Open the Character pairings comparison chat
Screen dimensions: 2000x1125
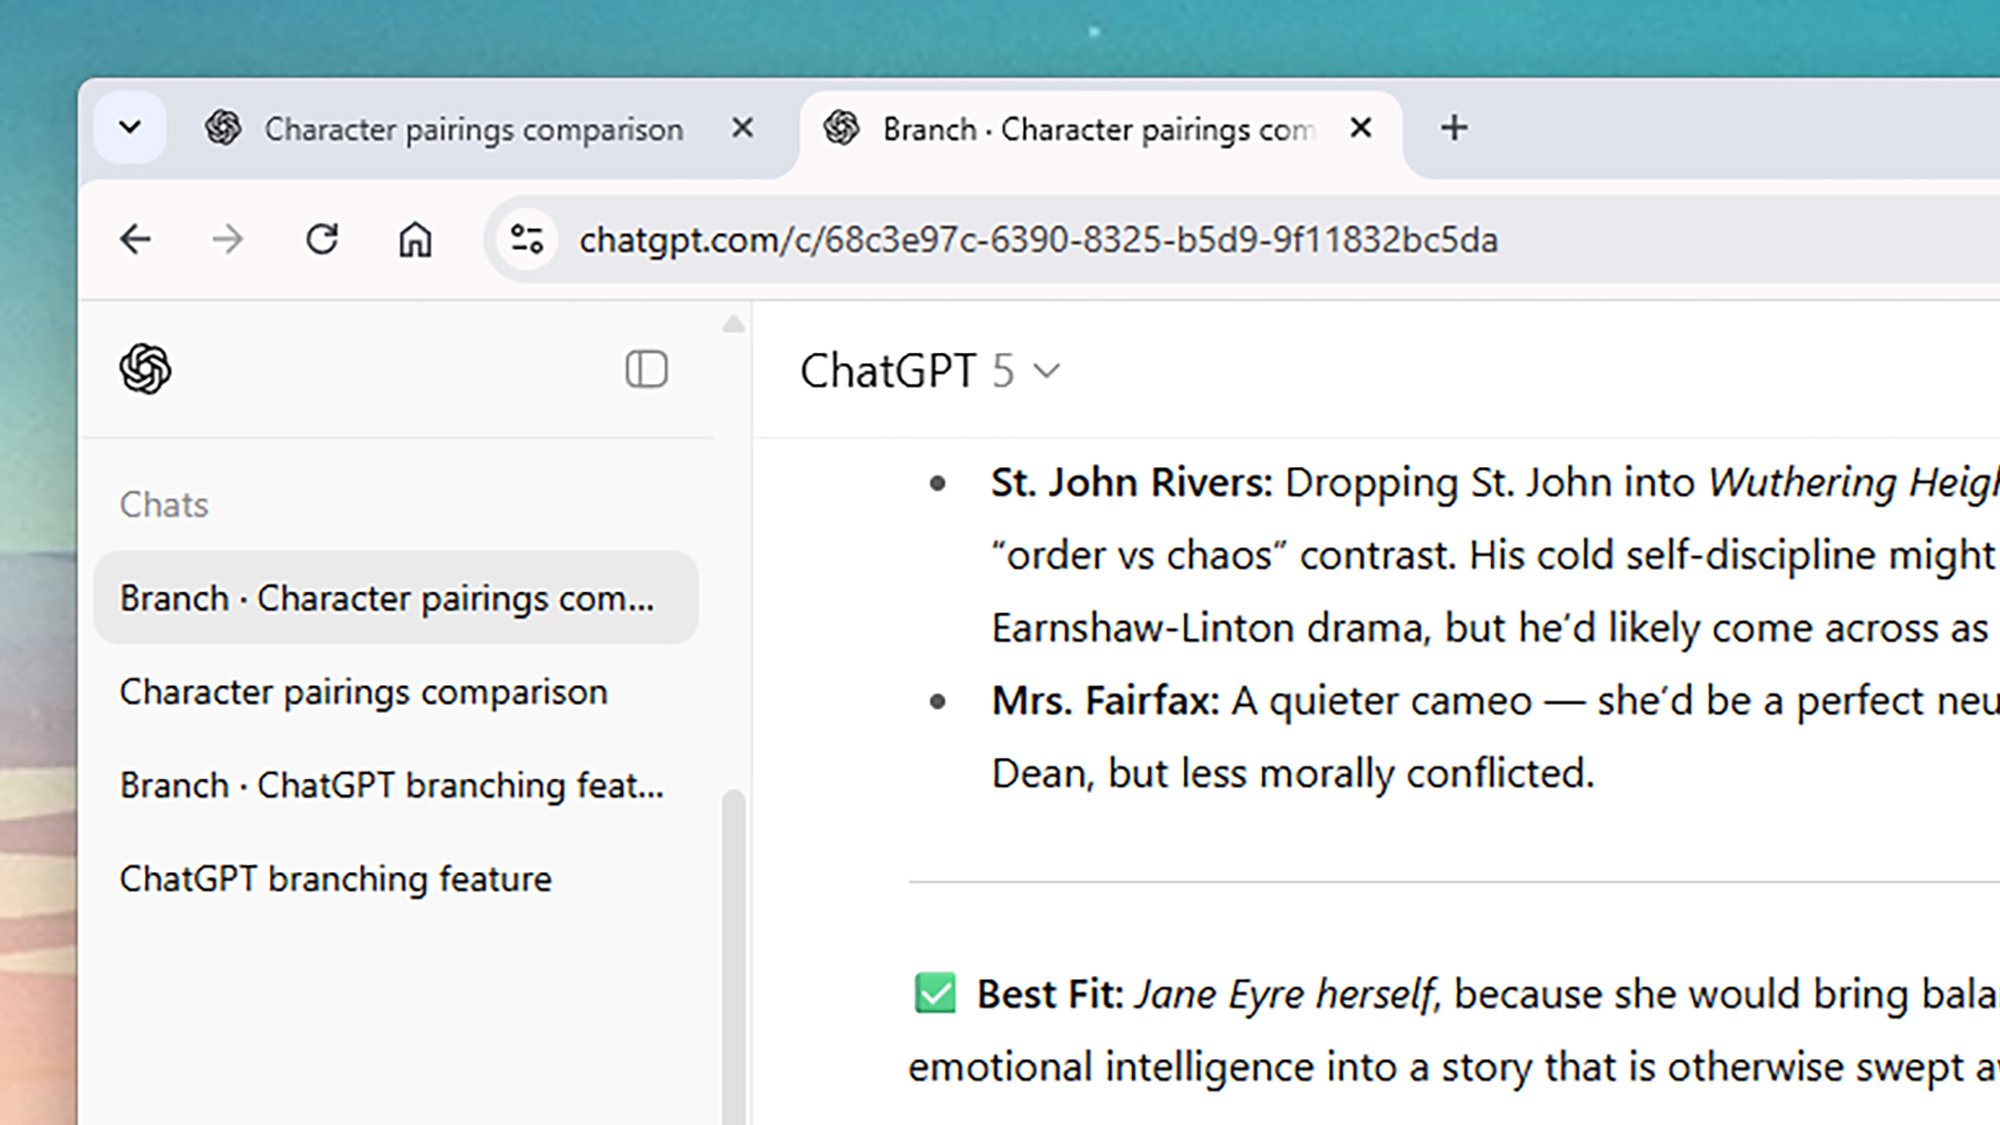(363, 692)
